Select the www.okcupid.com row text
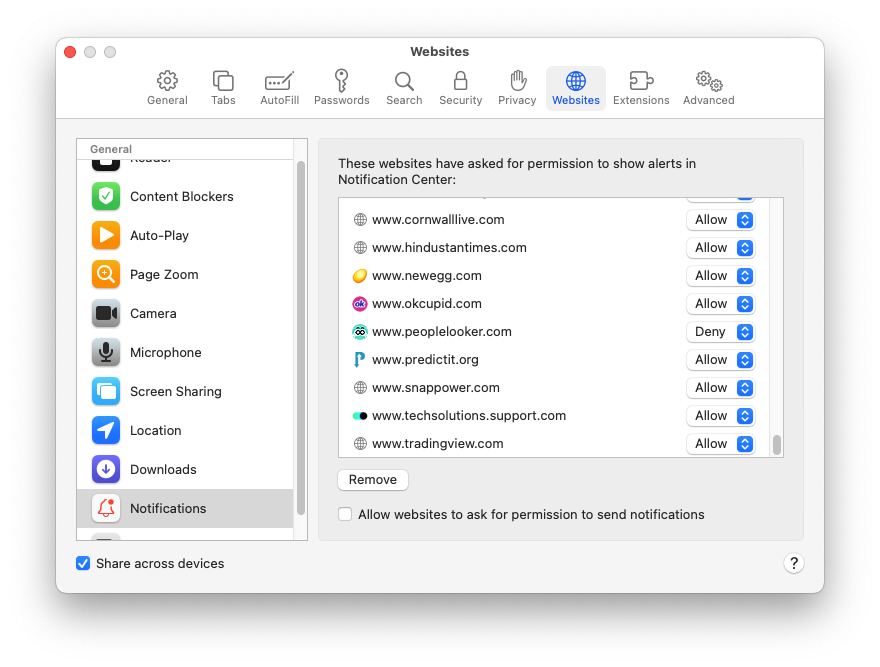The width and height of the screenshot is (880, 667). 427,304
